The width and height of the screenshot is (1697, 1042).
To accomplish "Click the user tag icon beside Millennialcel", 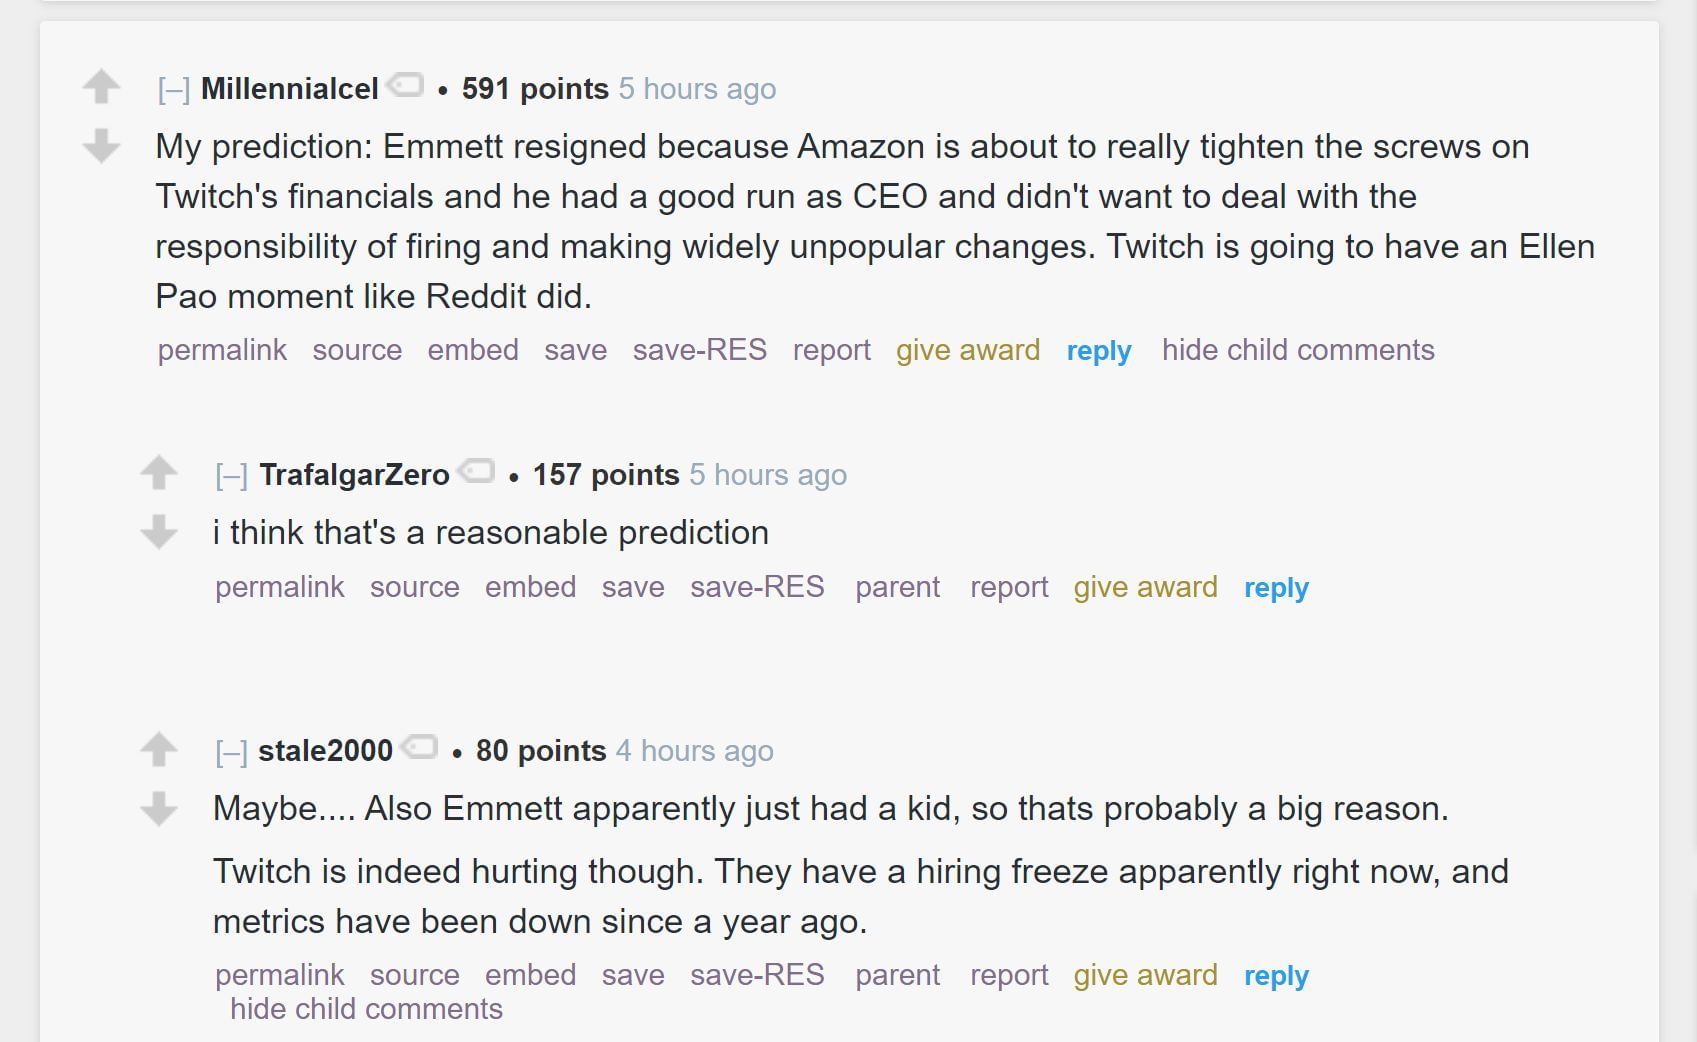I will pyautogui.click(x=405, y=85).
